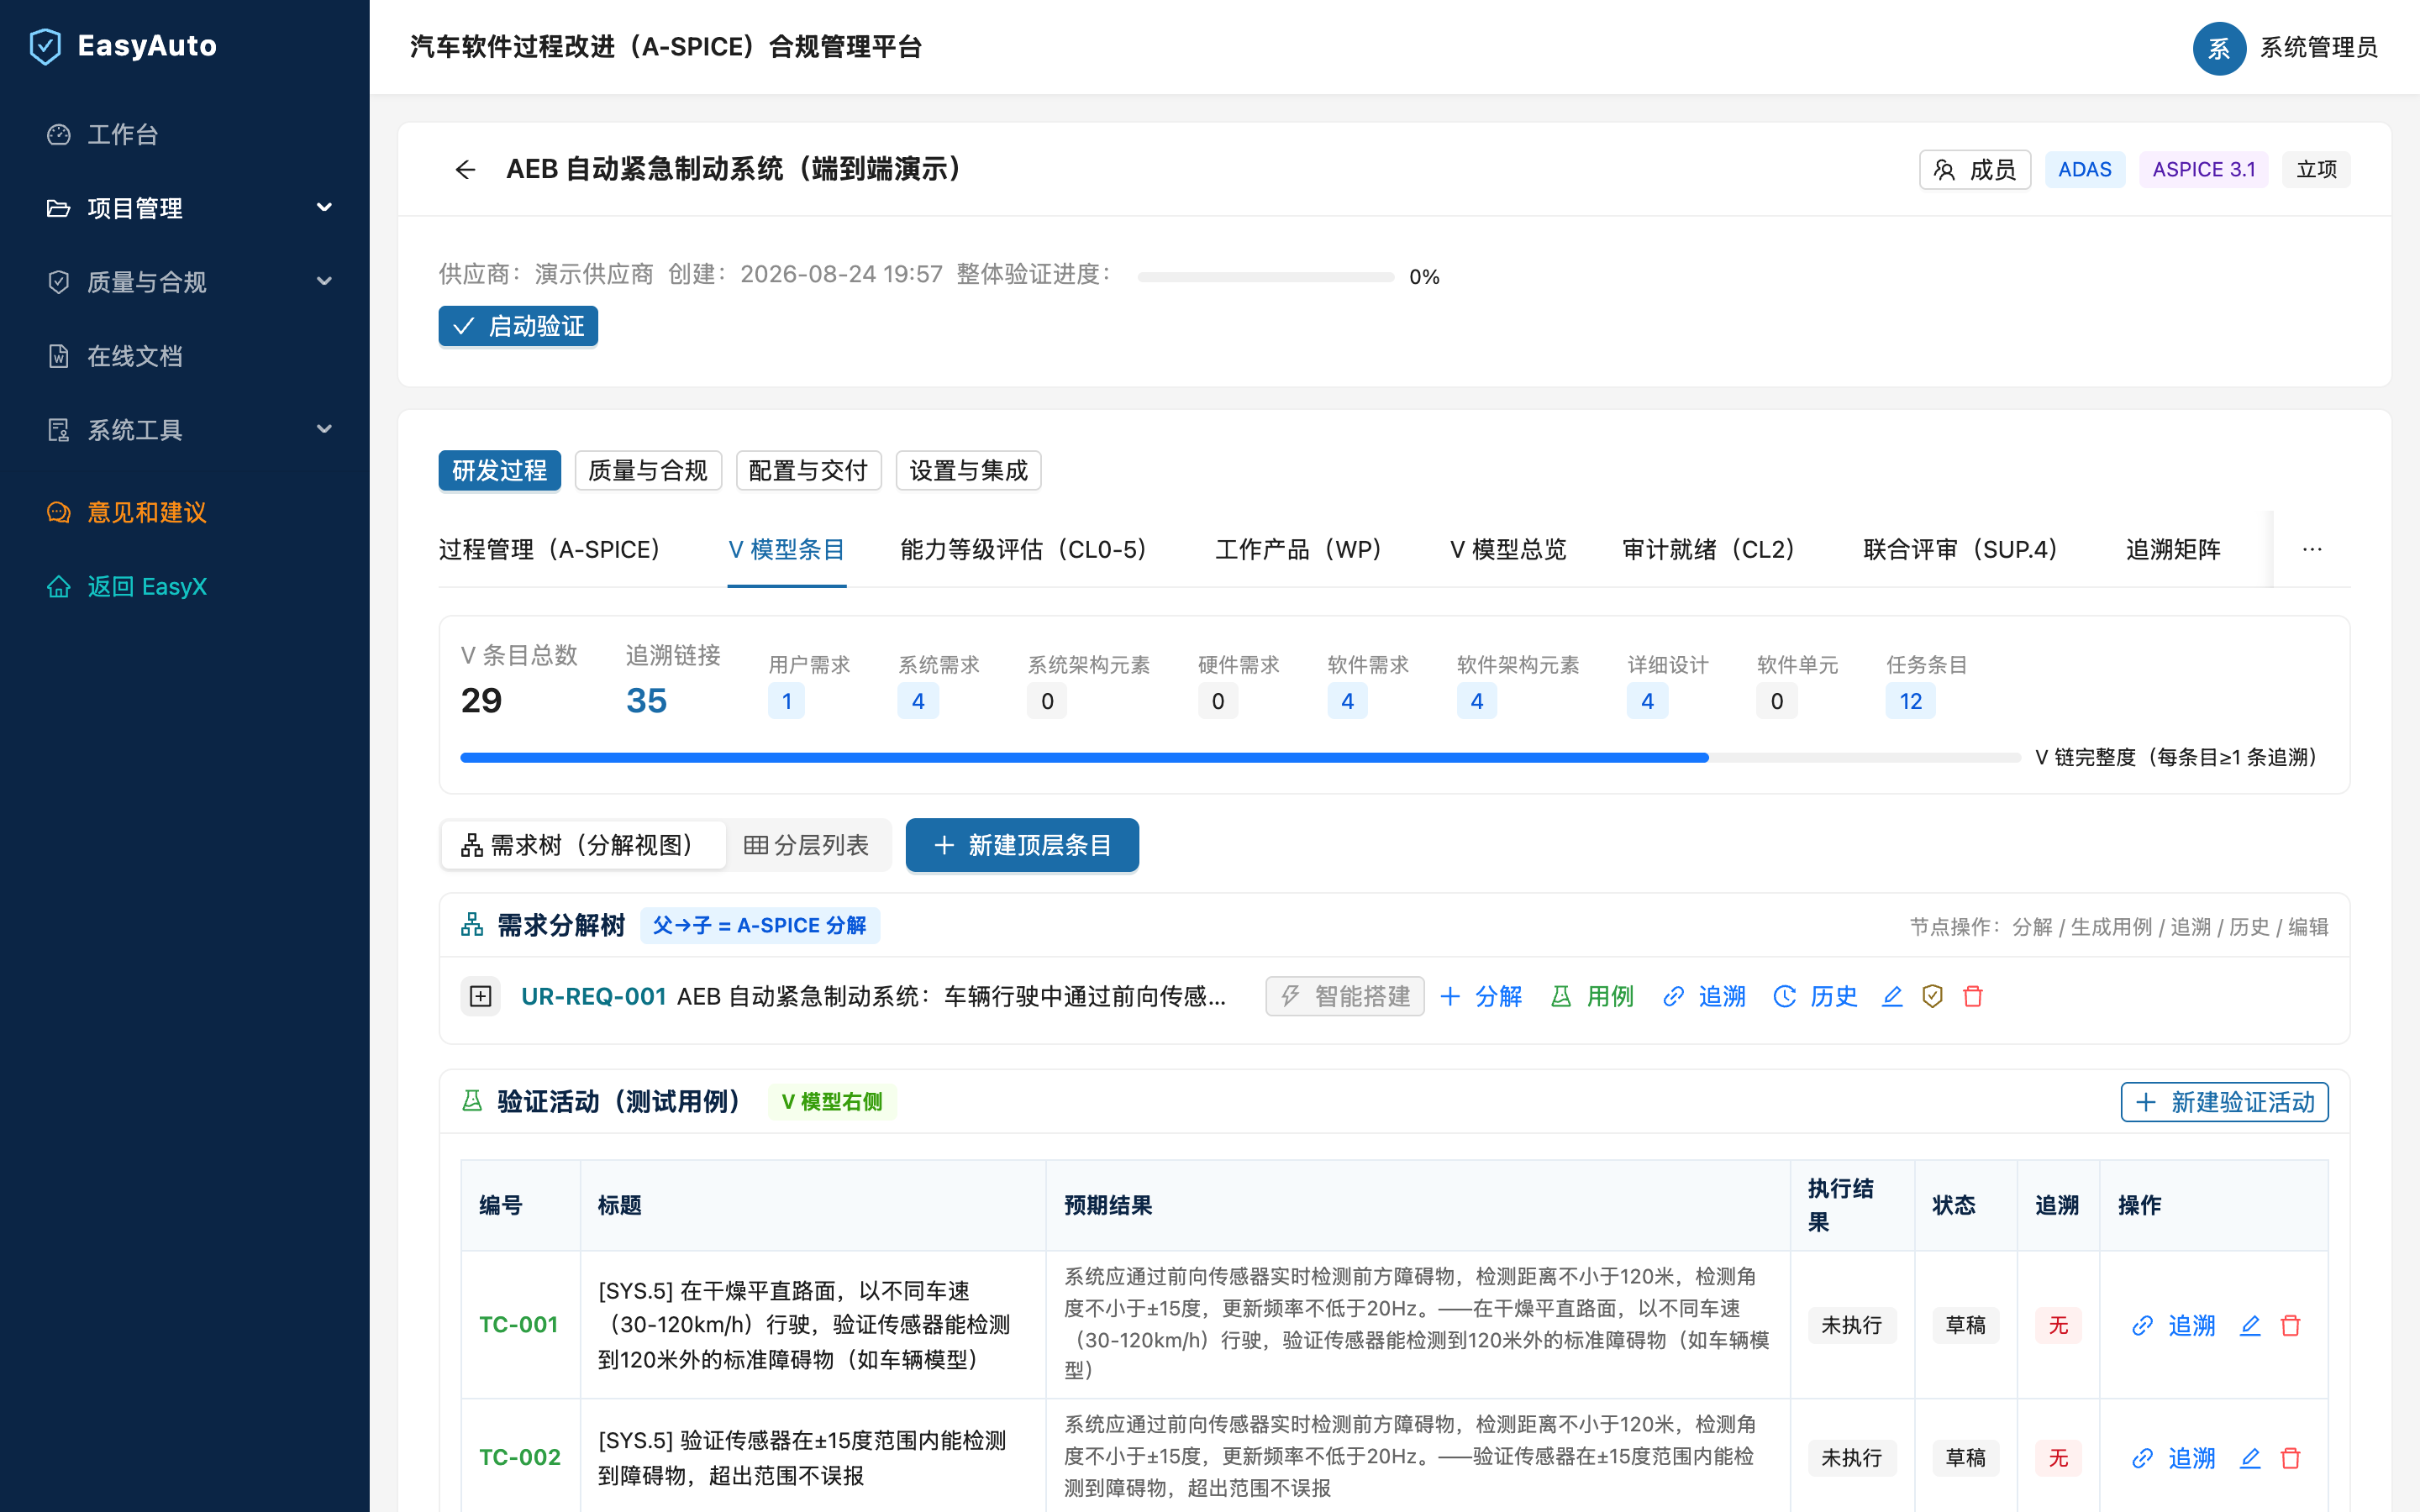Click 用户需求 count badge 1
2420x1512 pixels.
[787, 702]
